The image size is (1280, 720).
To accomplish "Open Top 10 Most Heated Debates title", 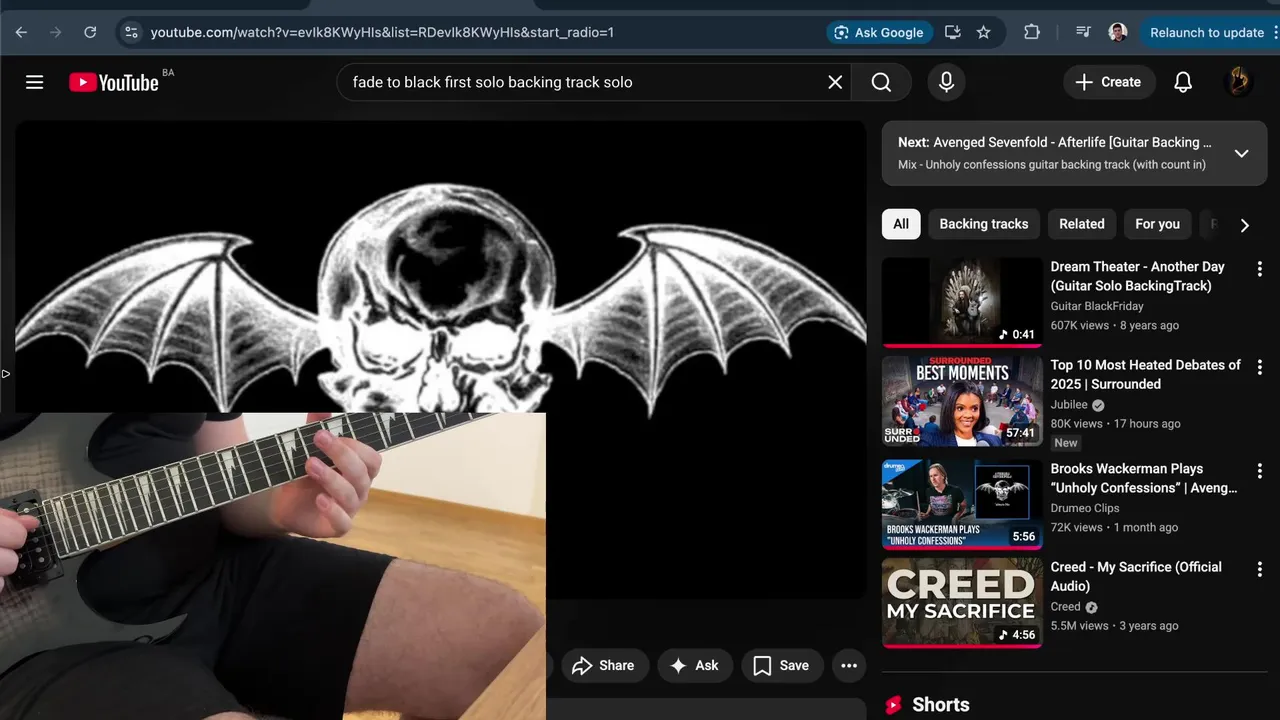I will (x=1146, y=374).
